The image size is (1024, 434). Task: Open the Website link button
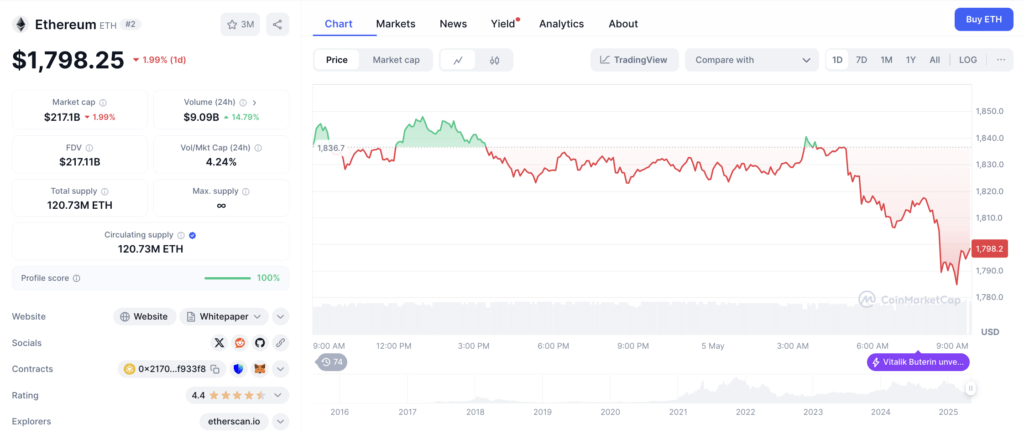pos(145,317)
